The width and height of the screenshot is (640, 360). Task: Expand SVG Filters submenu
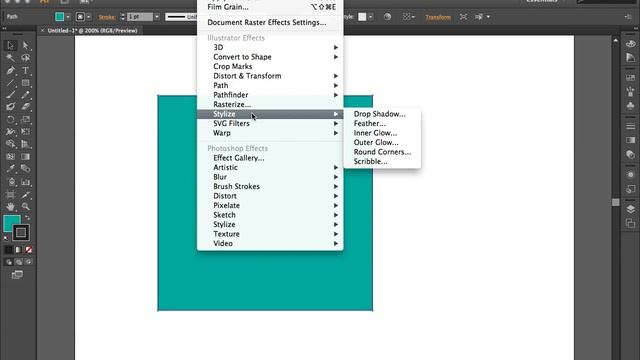coord(270,123)
